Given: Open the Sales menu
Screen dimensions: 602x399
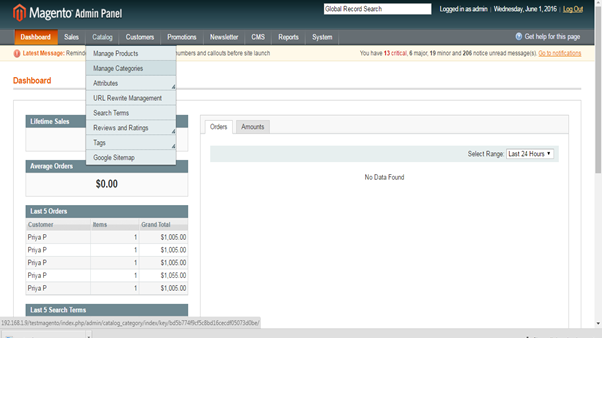Looking at the screenshot, I should (71, 37).
